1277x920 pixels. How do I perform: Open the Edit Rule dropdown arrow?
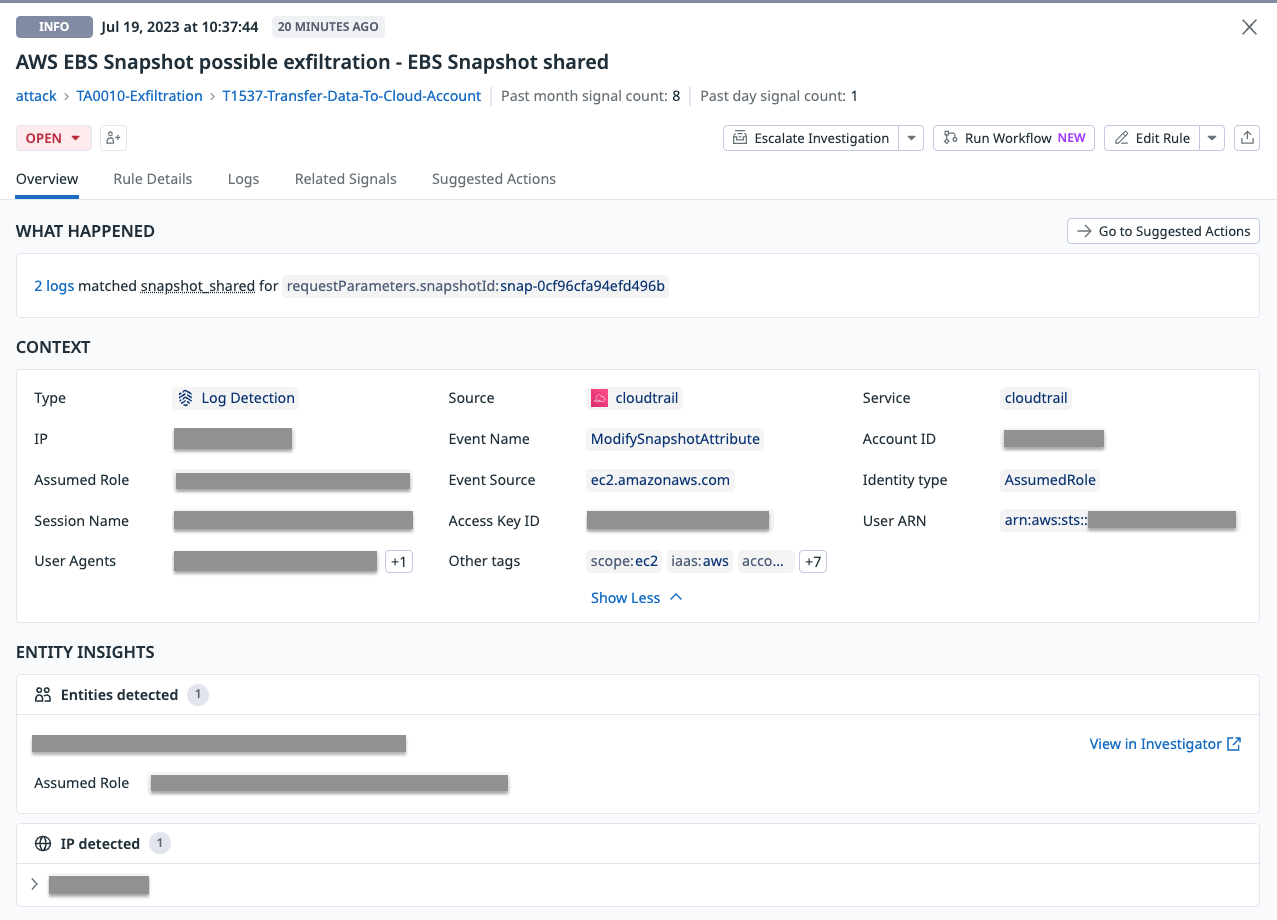pyautogui.click(x=1211, y=137)
